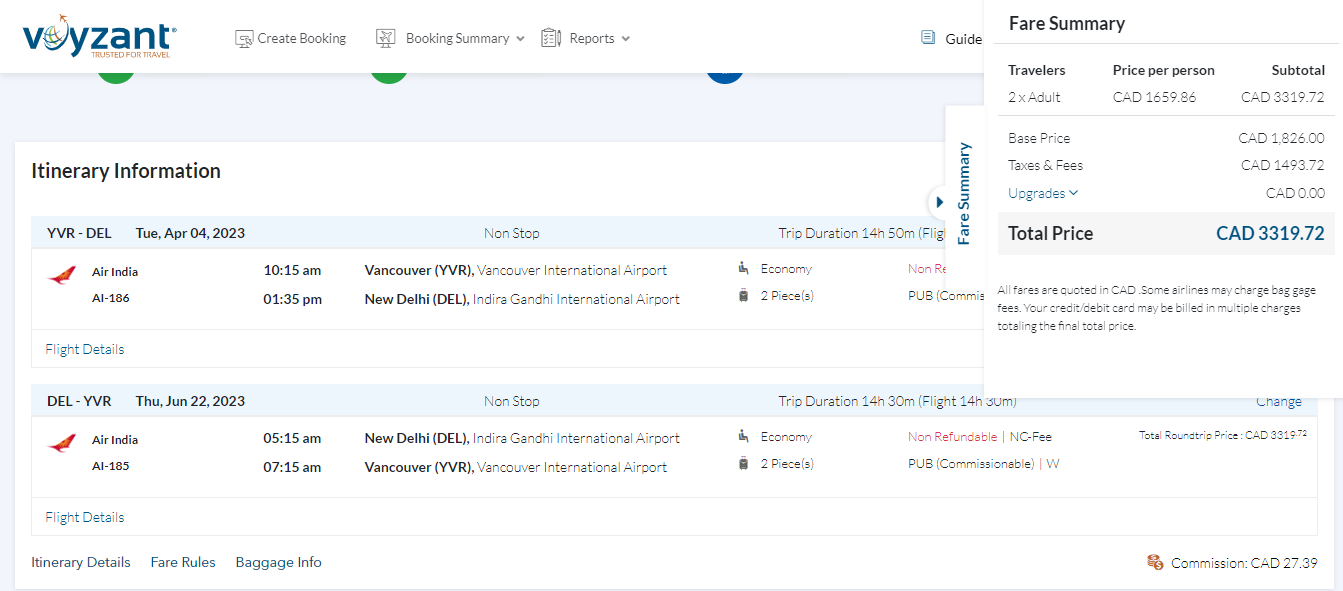The image size is (1343, 591).
Task: Show Flight Details for YVR - DEL flight
Action: pos(85,349)
